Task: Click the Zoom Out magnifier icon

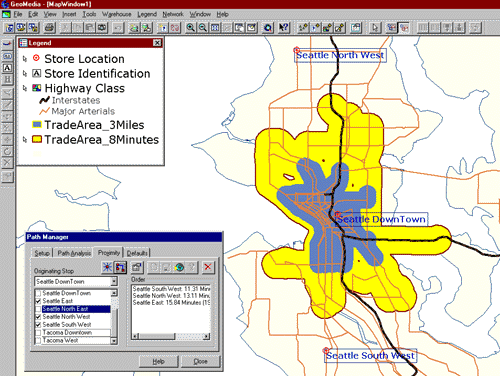Action: point(203,28)
